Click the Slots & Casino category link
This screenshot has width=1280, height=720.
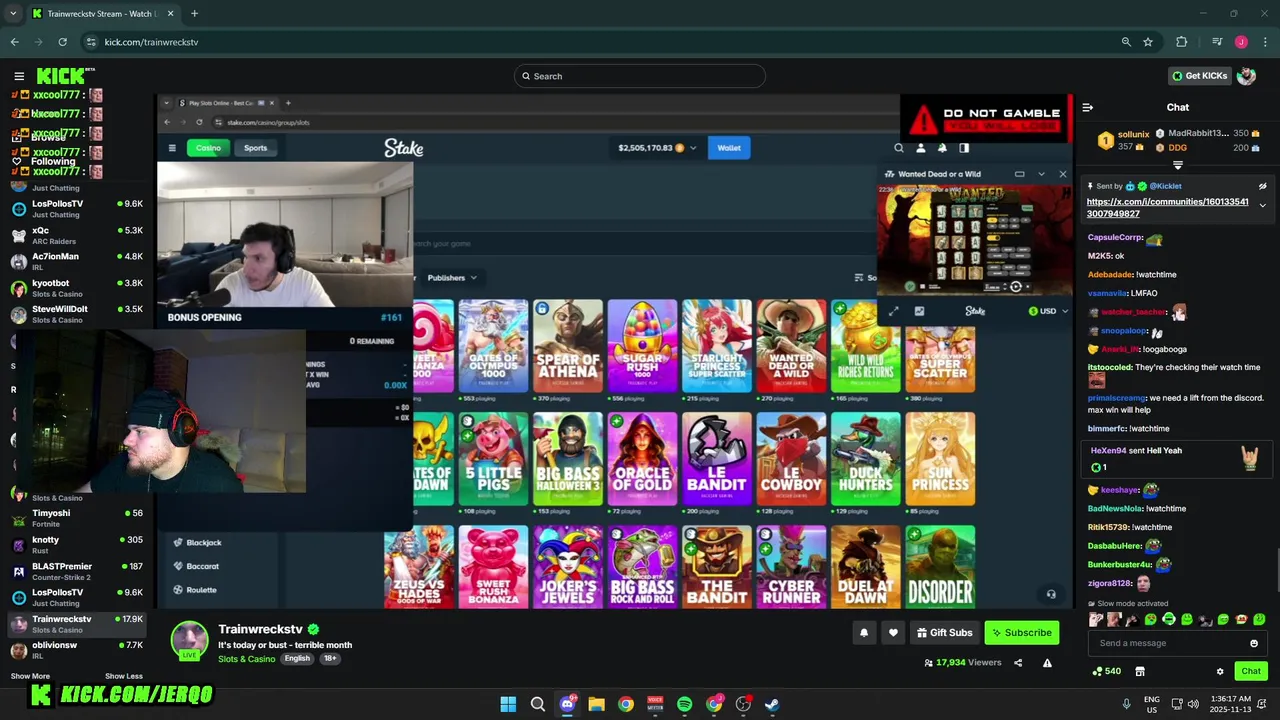246,659
